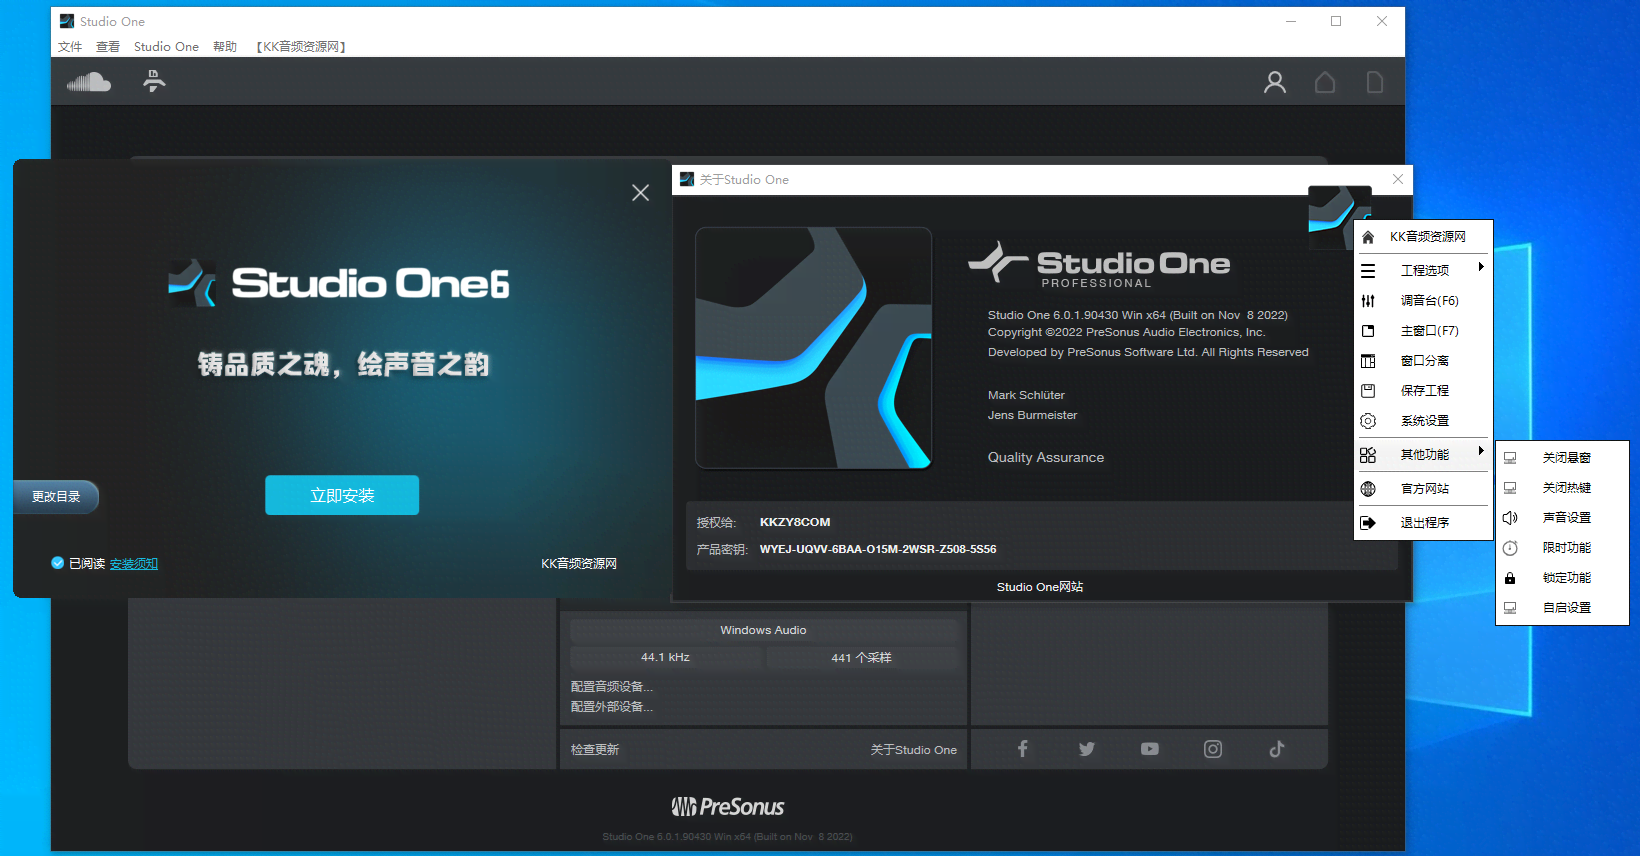Open the TikTok social icon
The width and height of the screenshot is (1640, 856).
coord(1277,749)
